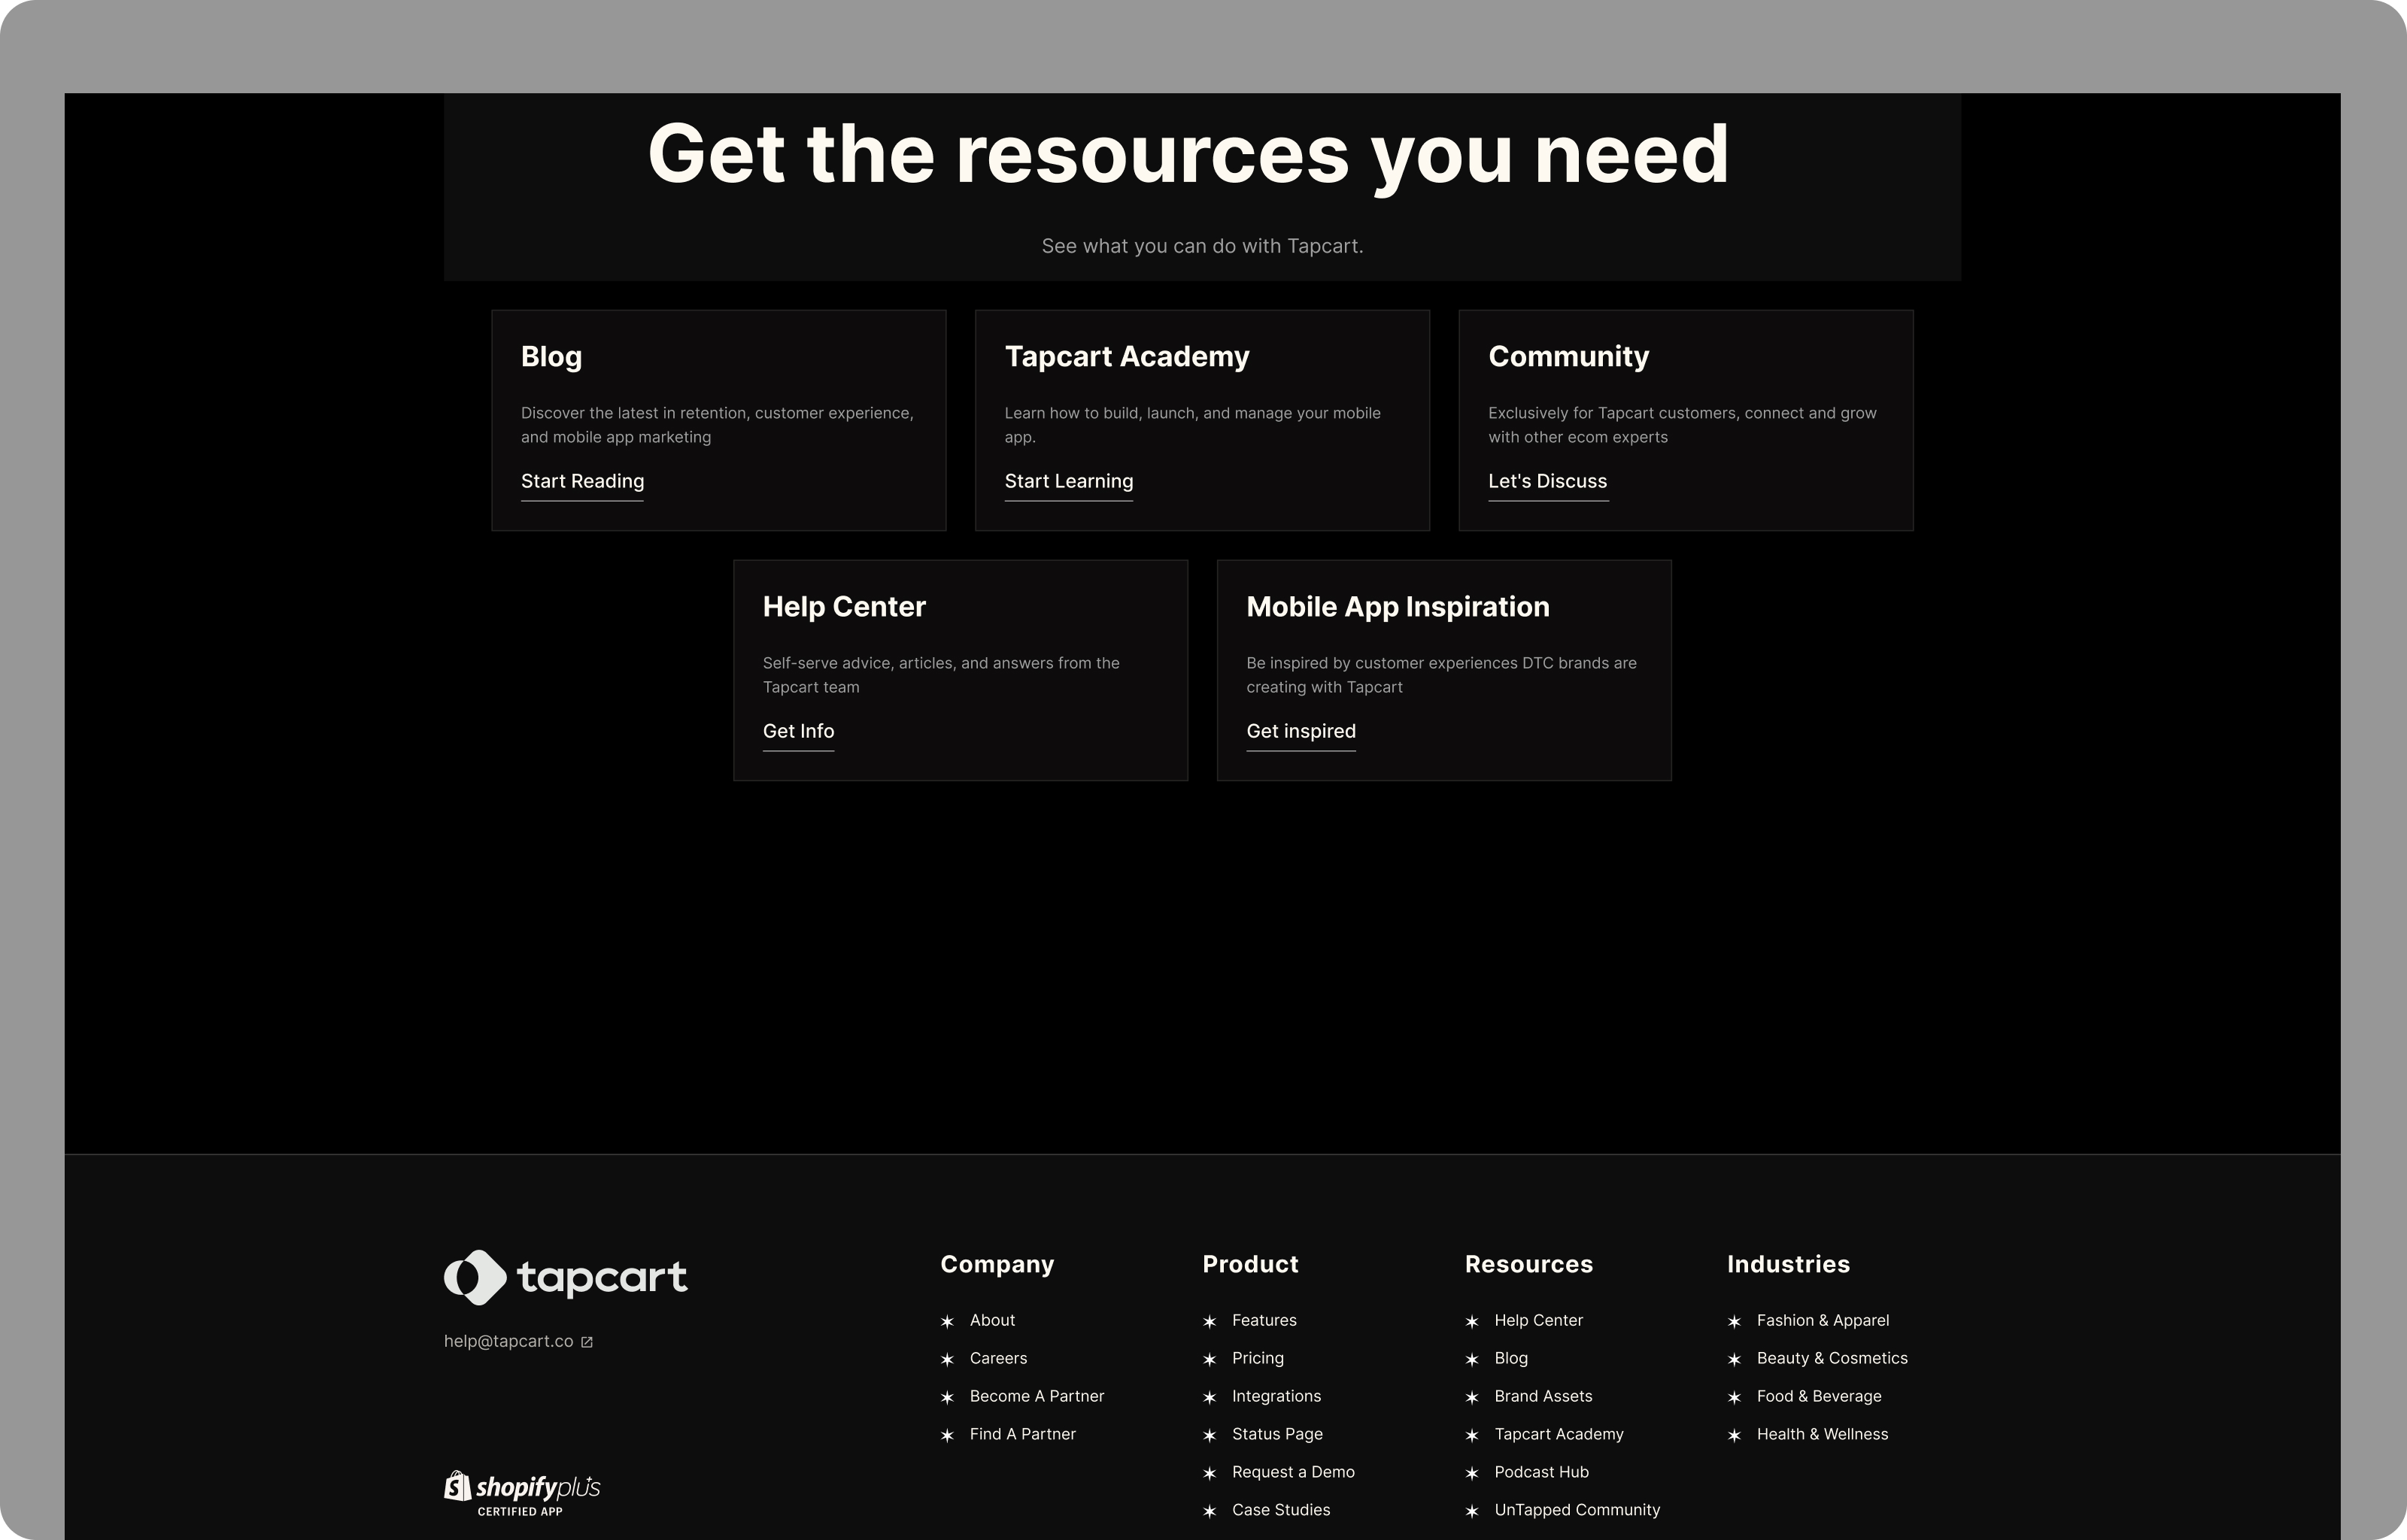Open Blog in Resources footer column

[x=1510, y=1358]
